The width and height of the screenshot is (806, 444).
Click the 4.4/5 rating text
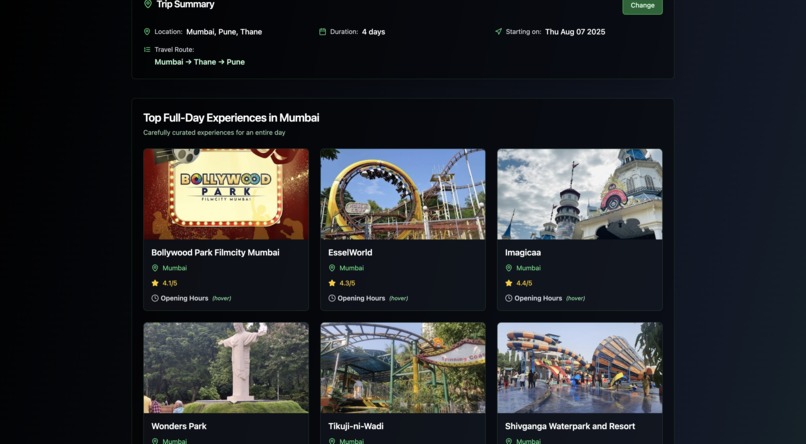524,284
